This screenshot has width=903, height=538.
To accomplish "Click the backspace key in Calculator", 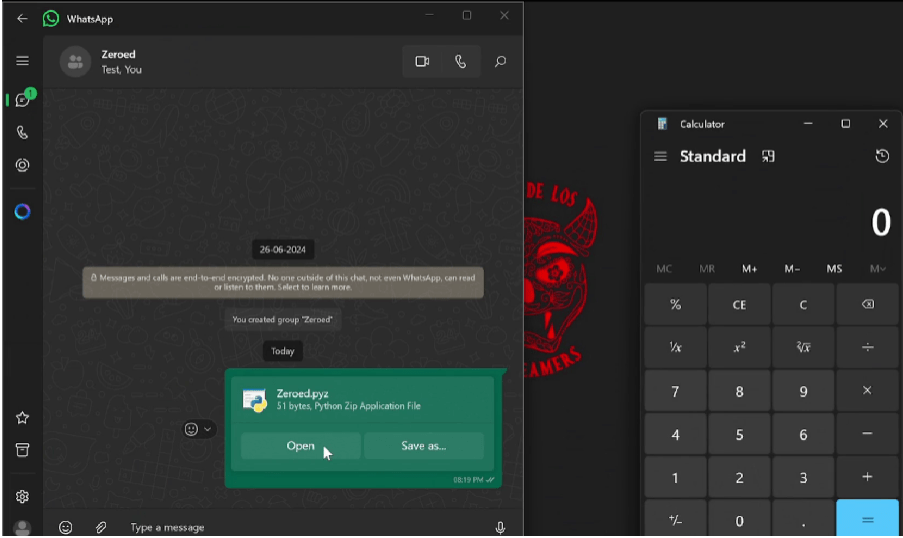I will (867, 304).
